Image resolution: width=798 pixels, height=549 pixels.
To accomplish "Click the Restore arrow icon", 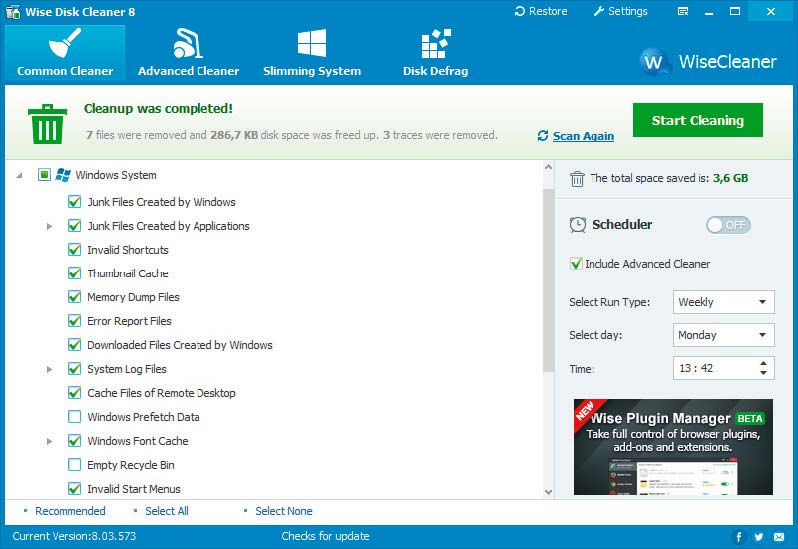I will [520, 11].
